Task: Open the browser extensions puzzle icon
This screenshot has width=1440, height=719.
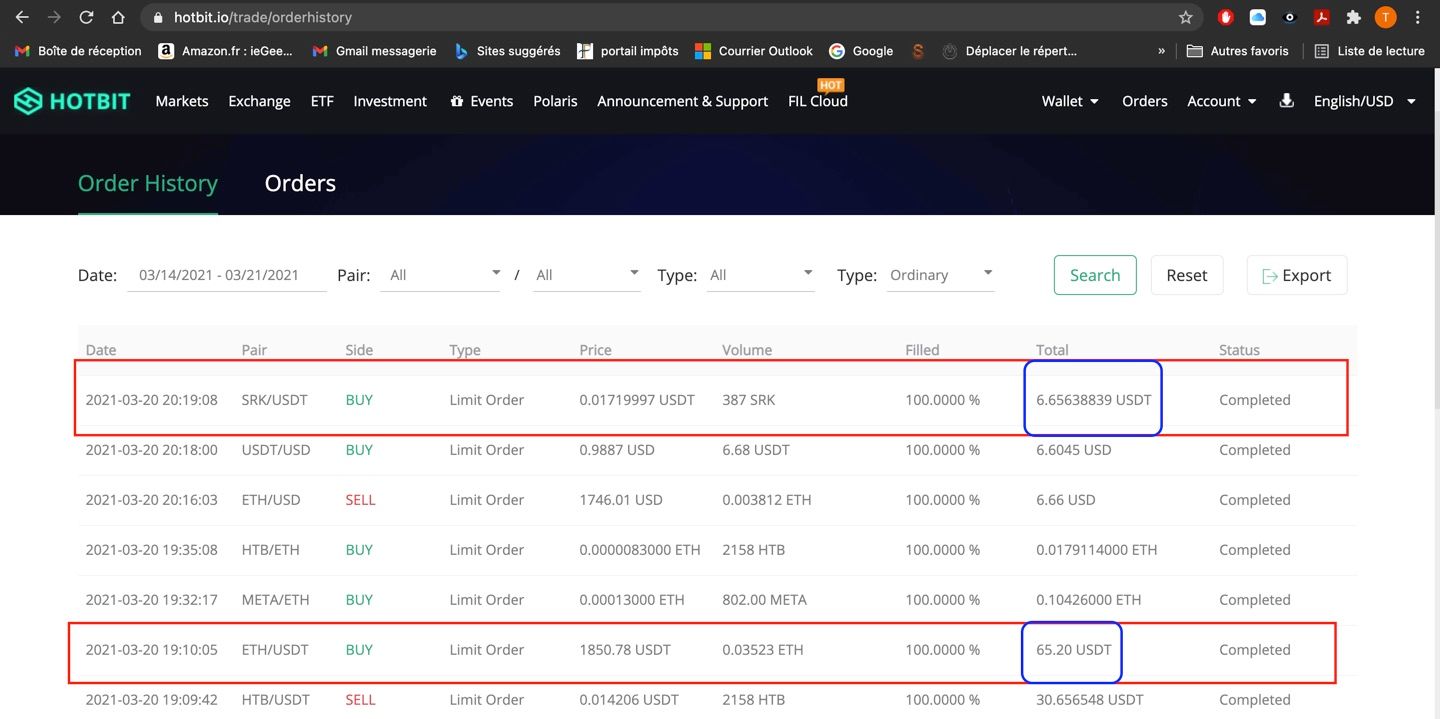Action: click(x=1354, y=17)
